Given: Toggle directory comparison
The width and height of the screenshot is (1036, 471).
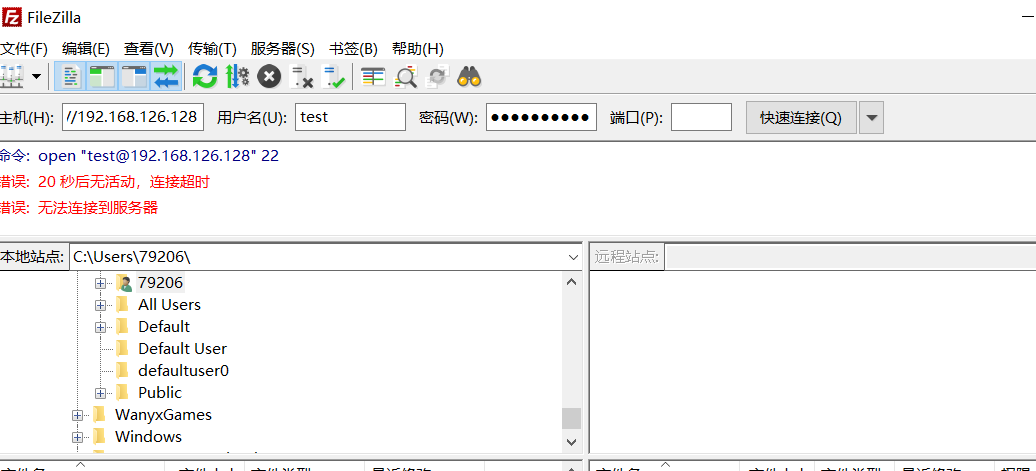Looking at the screenshot, I should (405, 77).
